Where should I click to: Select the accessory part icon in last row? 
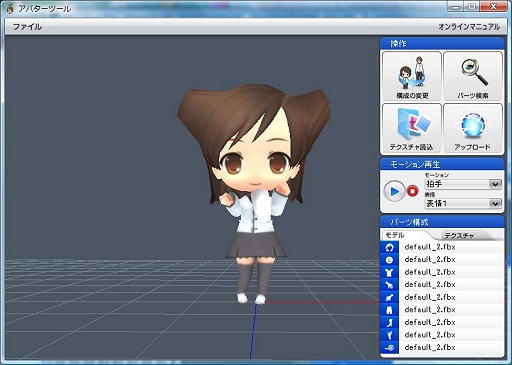point(389,348)
